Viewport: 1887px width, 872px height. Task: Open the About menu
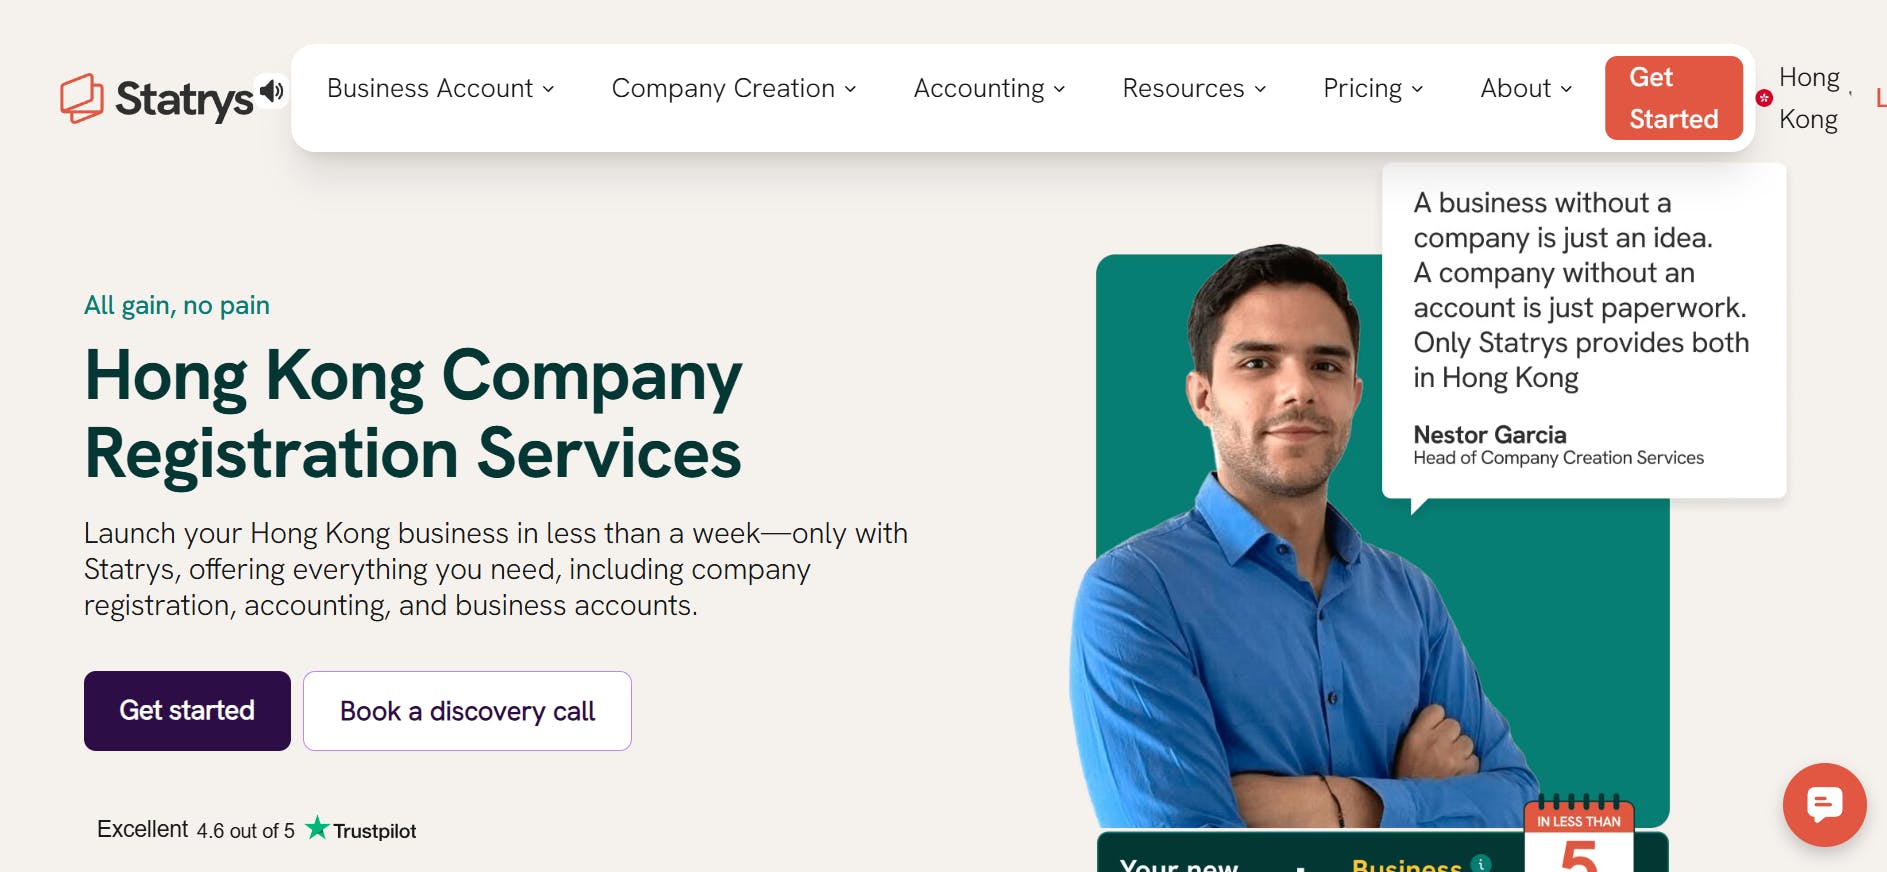[x=1525, y=89]
